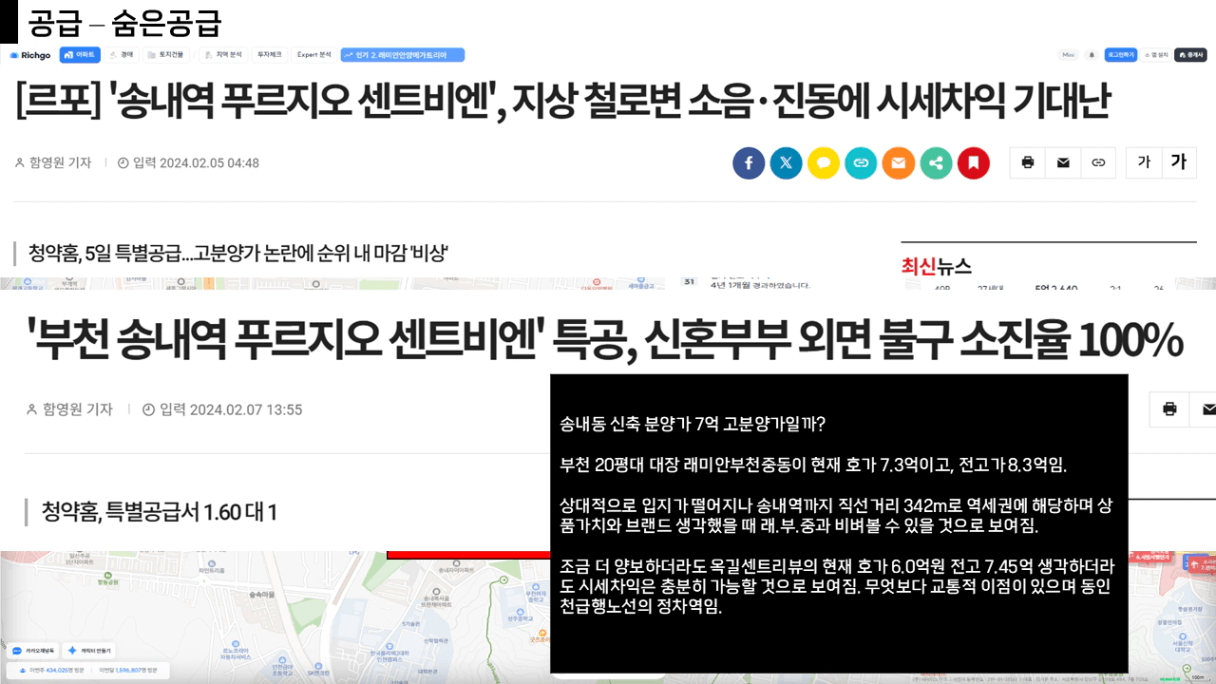Bookmark article with the red icon
The width and height of the screenshot is (1216, 684).
click(973, 163)
